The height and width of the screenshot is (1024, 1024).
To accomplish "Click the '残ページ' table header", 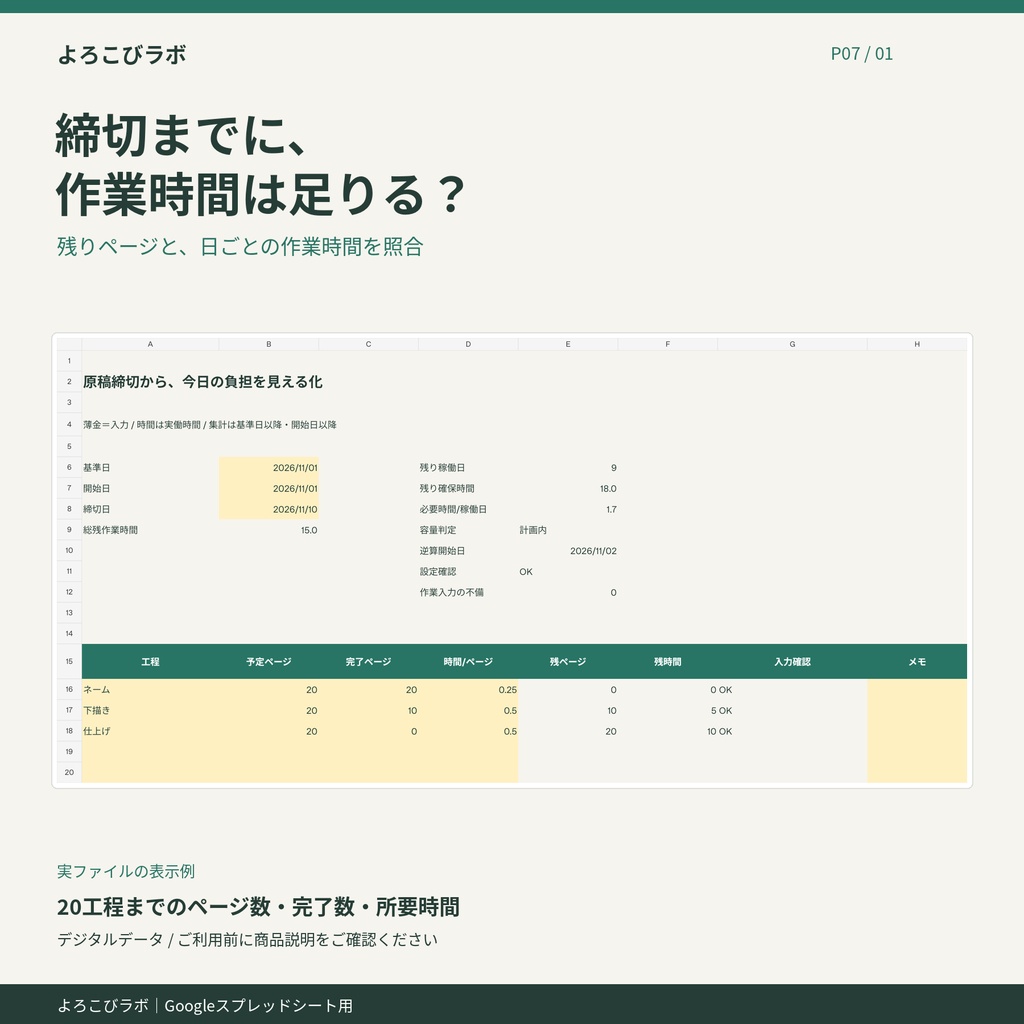I will [568, 662].
